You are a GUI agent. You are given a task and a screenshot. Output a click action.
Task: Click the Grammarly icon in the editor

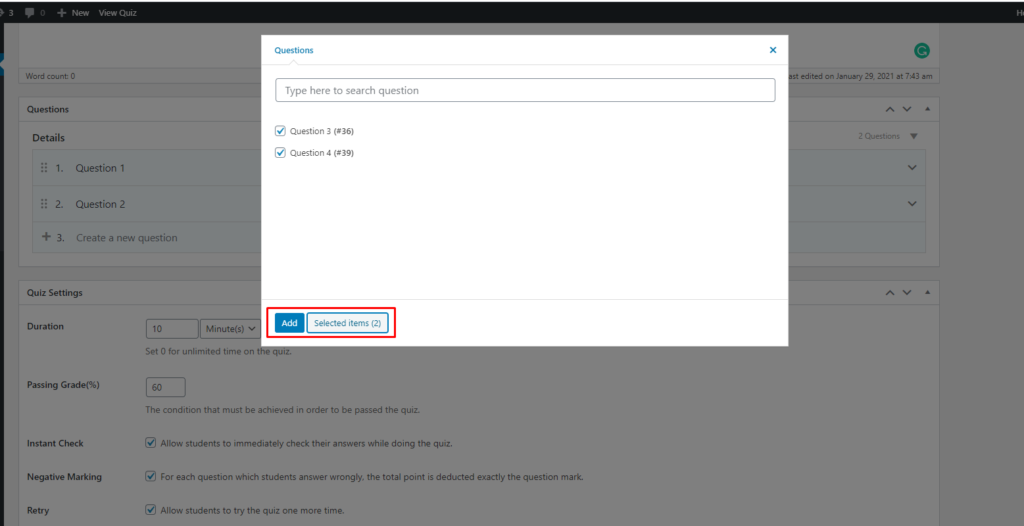pyautogui.click(x=921, y=50)
